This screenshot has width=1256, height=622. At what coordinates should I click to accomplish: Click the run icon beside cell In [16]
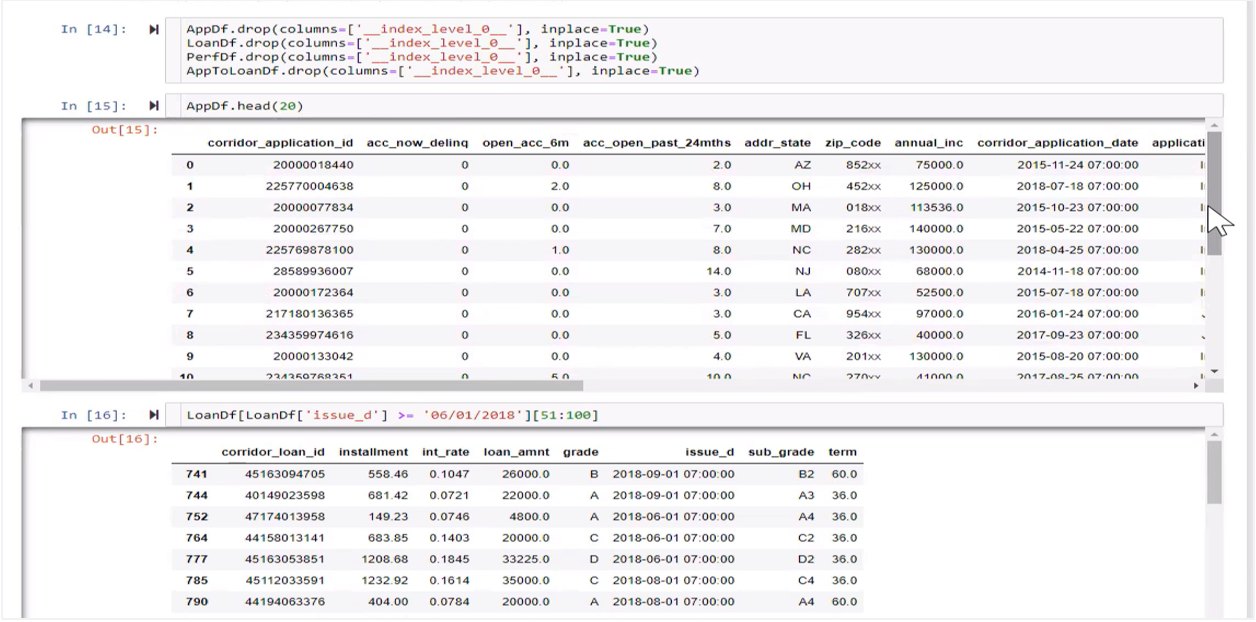point(154,415)
